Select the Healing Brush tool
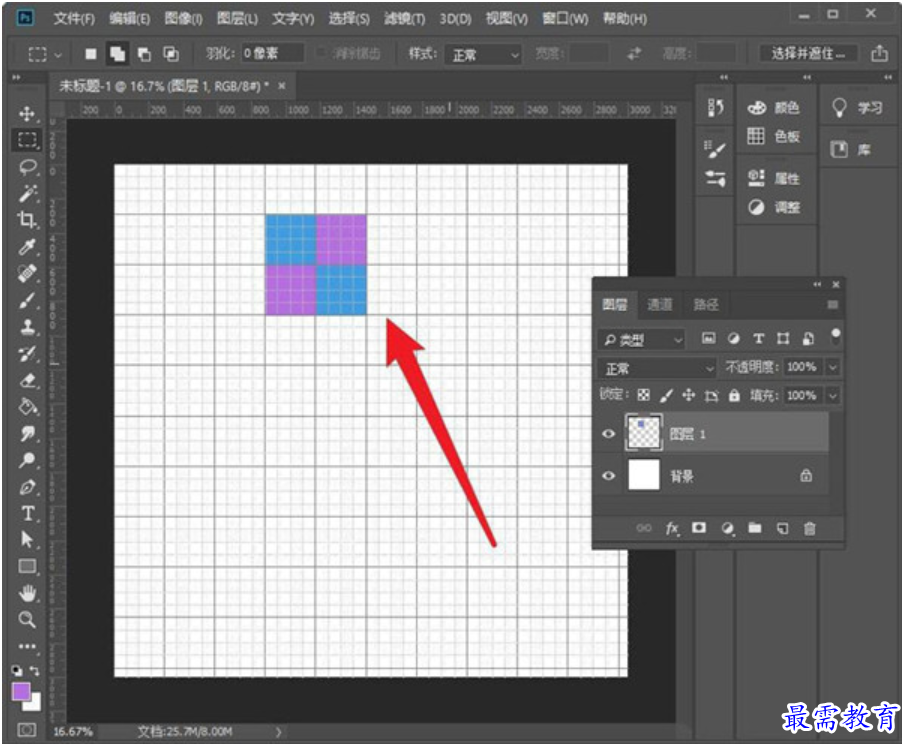This screenshot has height=749, width=906. [x=27, y=273]
